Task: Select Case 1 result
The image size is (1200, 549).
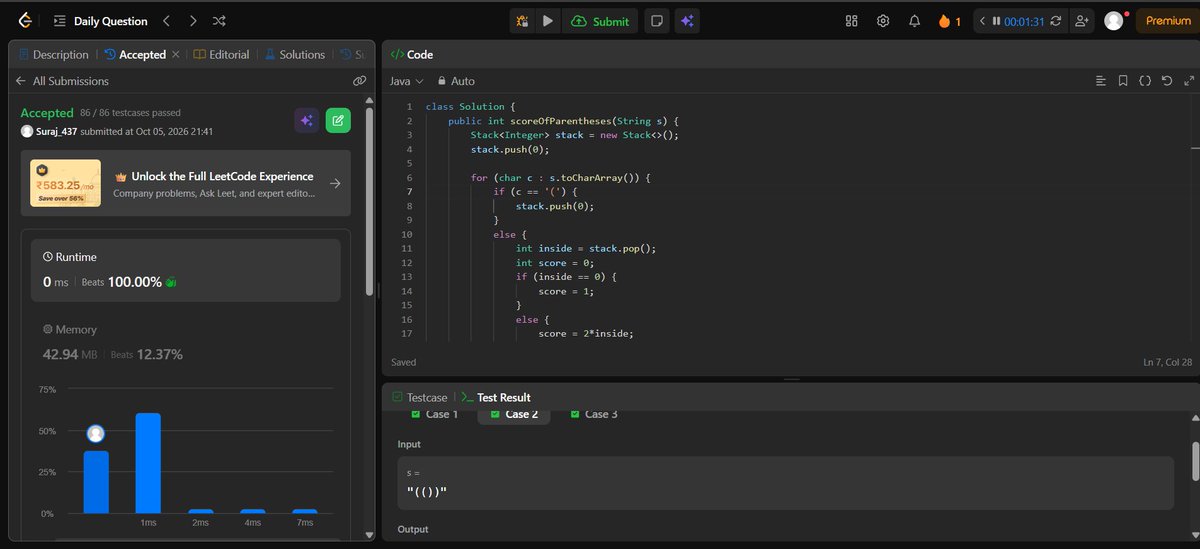Action: 434,414
